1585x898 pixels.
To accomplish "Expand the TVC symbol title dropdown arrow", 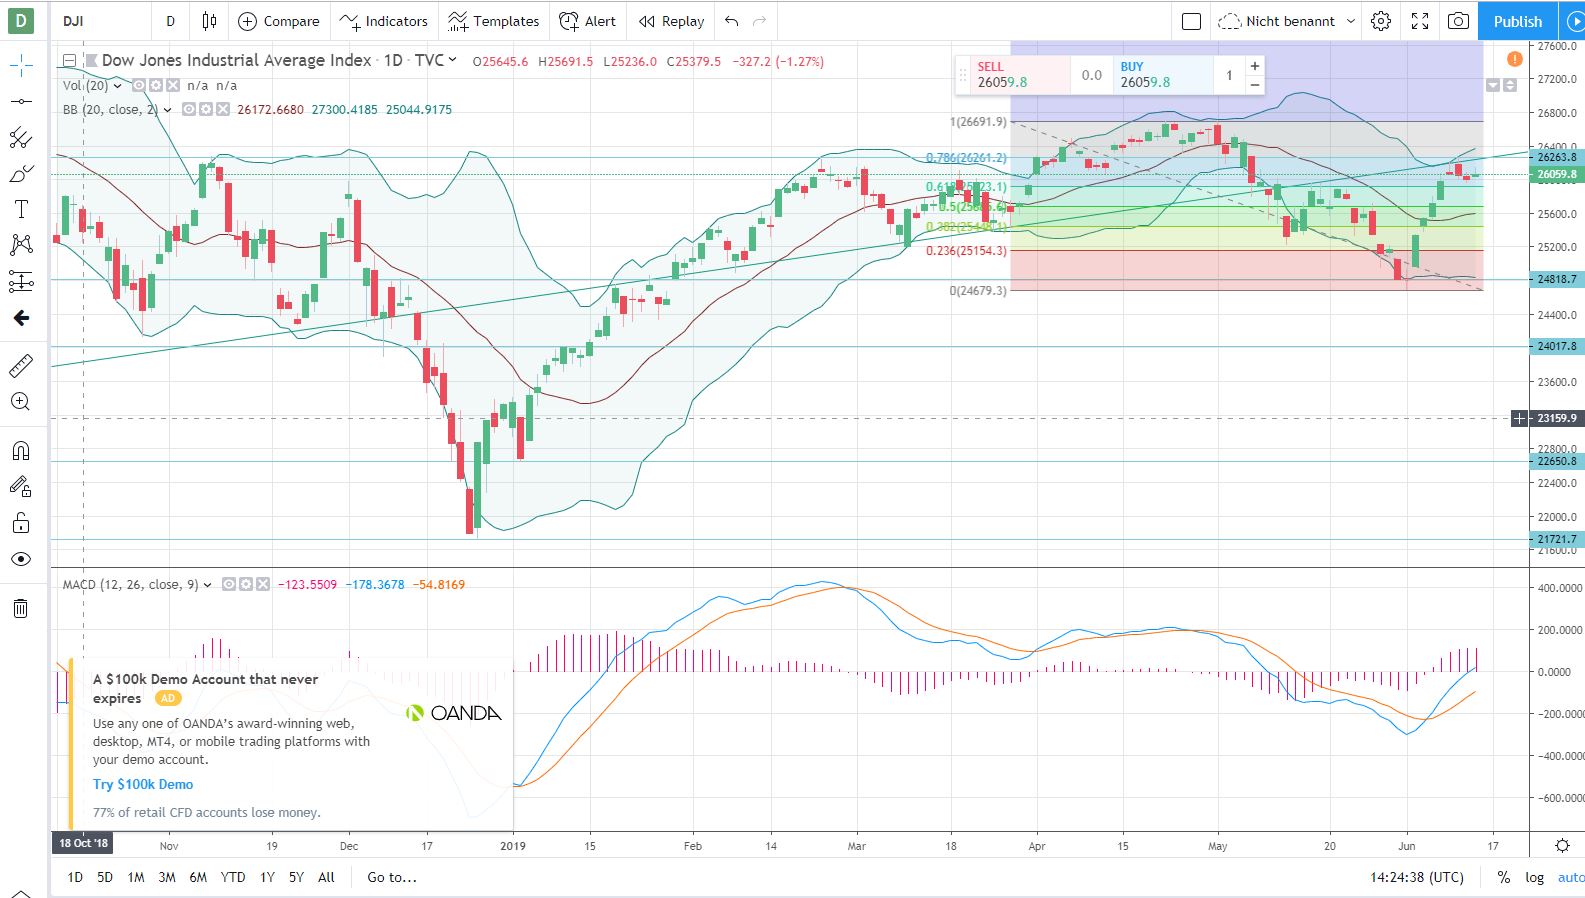I will (x=452, y=60).
